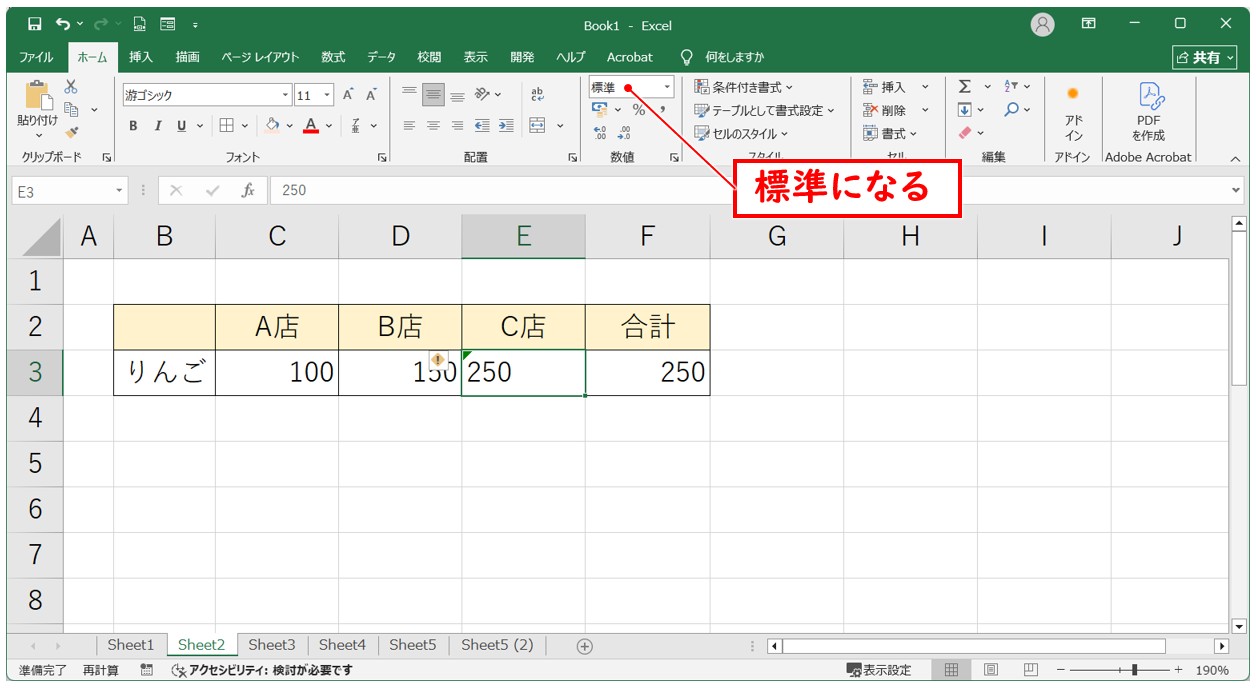Image resolution: width=1256 pixels, height=688 pixels.
Task: Click the zoom slider handle
Action: 1134,670
